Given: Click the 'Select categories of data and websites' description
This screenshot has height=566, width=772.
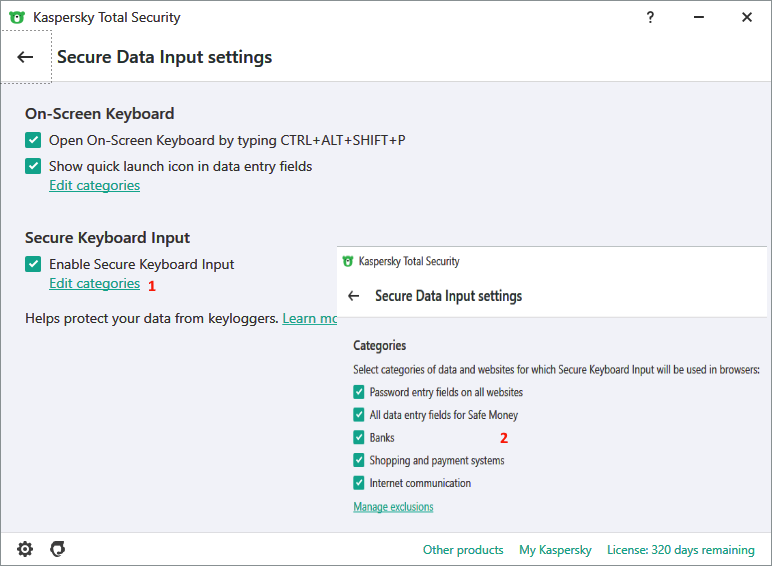Looking at the screenshot, I should pos(556,370).
